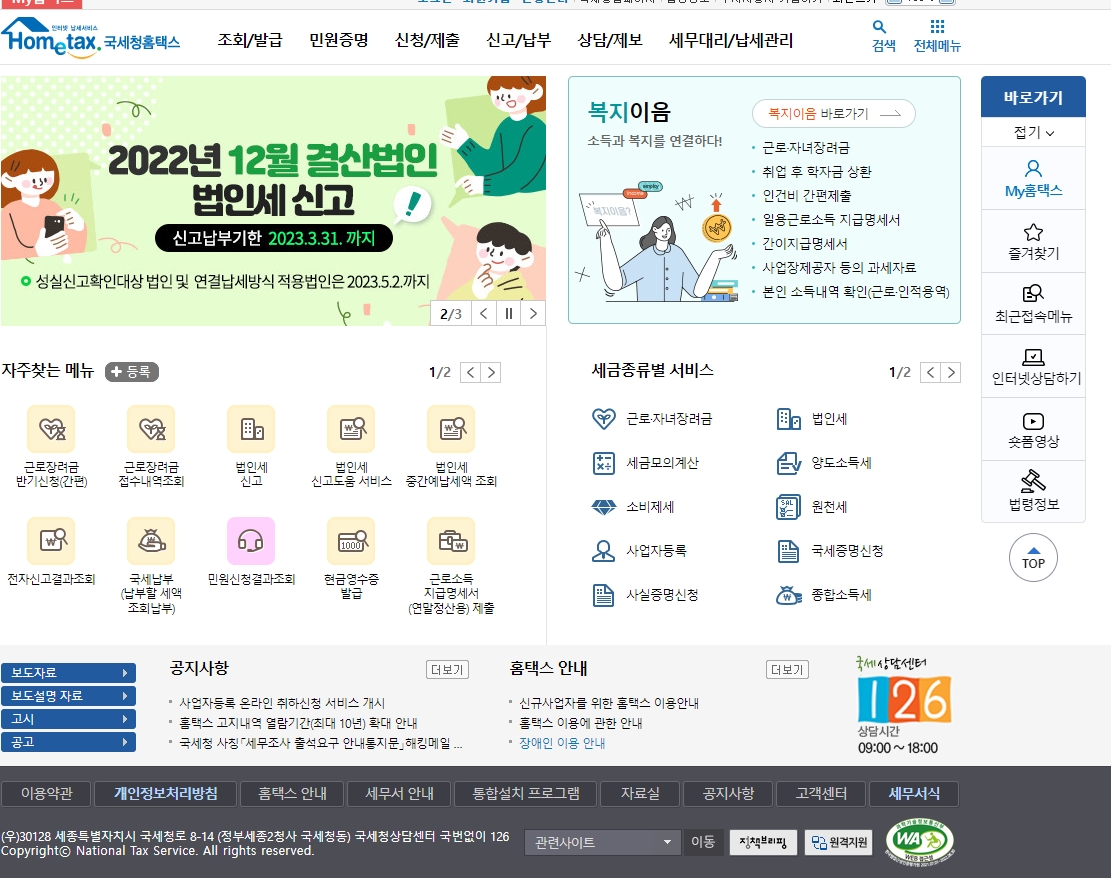Screen dimensions: 1111x878
Task: Open 통합설치 프로그램 footer link
Action: 526,794
